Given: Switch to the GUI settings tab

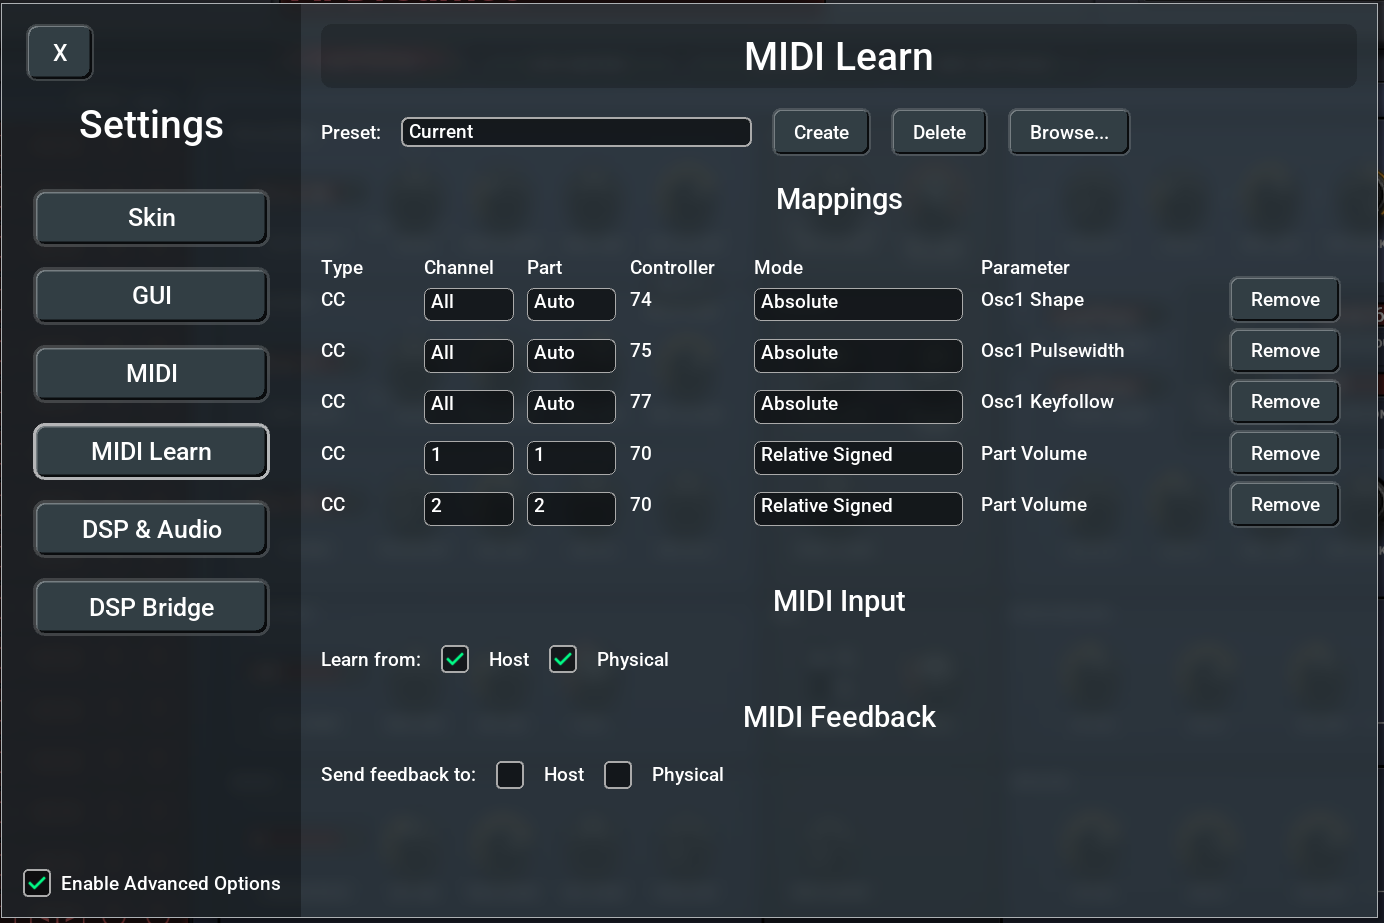Looking at the screenshot, I should (151, 296).
